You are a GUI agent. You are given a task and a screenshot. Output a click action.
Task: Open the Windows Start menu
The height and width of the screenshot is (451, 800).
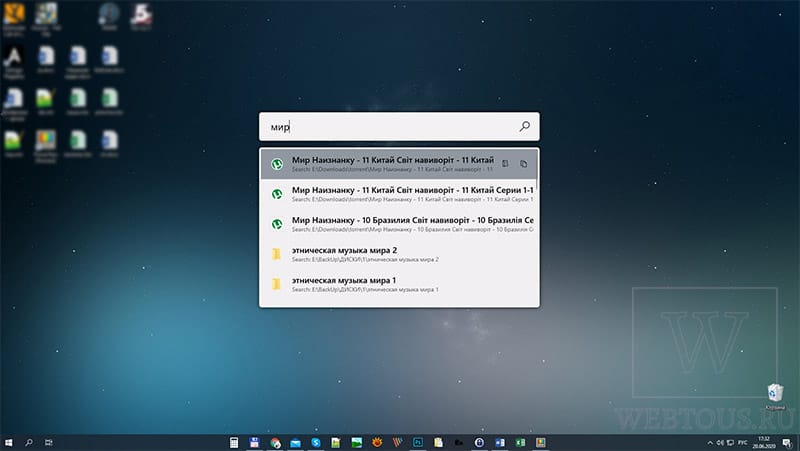point(8,442)
